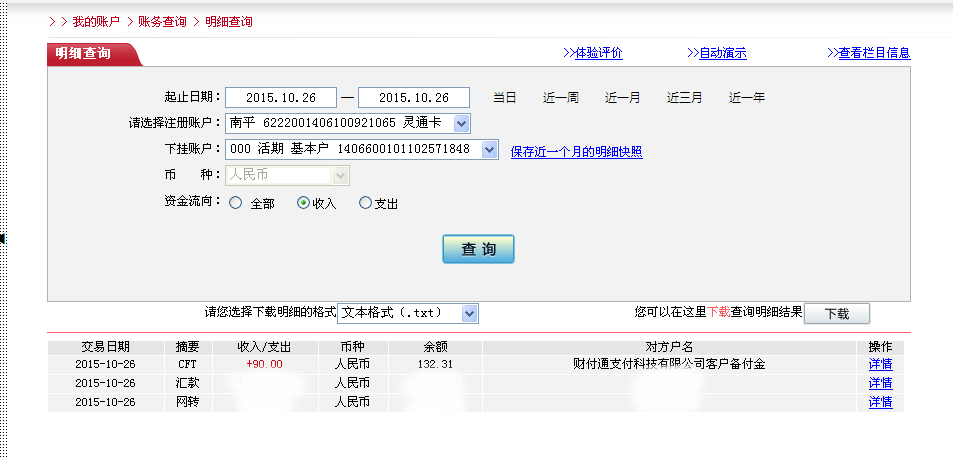The width and height of the screenshot is (953, 458).
Task: Click the start date input field
Action: point(280,97)
